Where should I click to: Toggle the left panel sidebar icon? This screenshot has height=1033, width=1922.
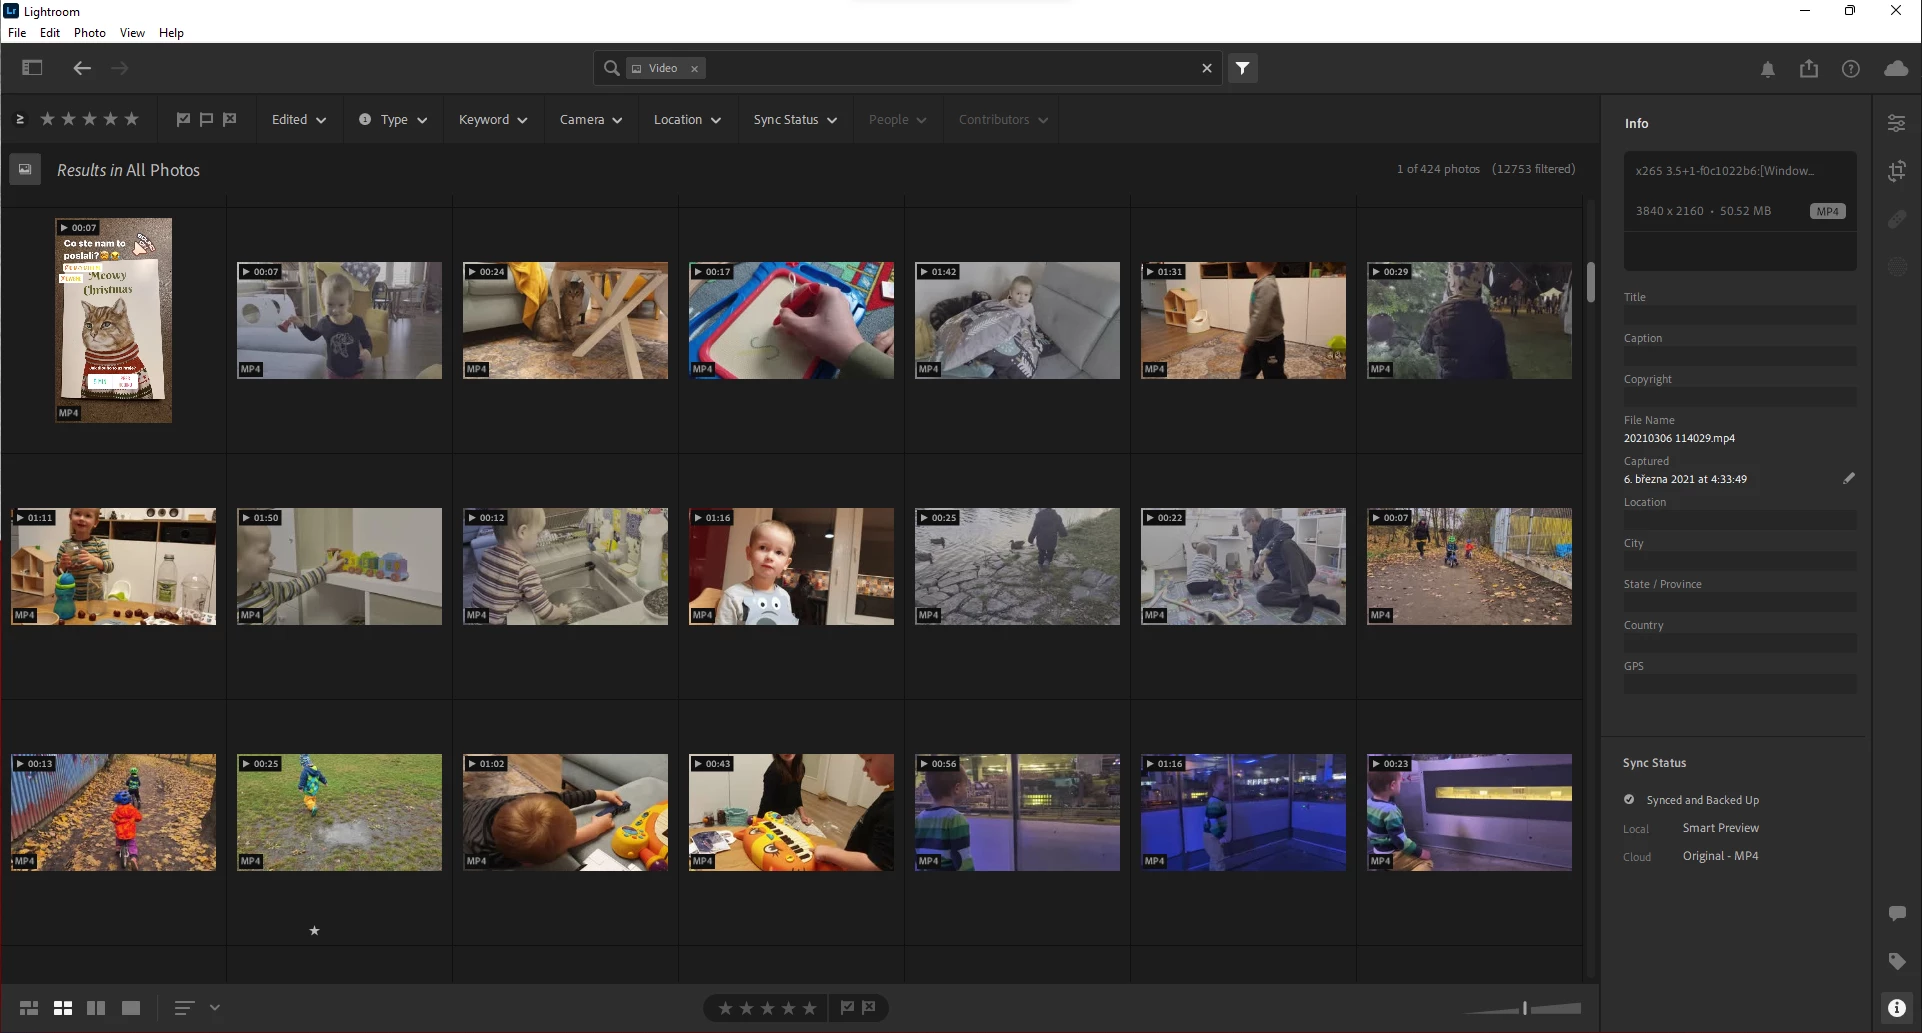coord(32,68)
